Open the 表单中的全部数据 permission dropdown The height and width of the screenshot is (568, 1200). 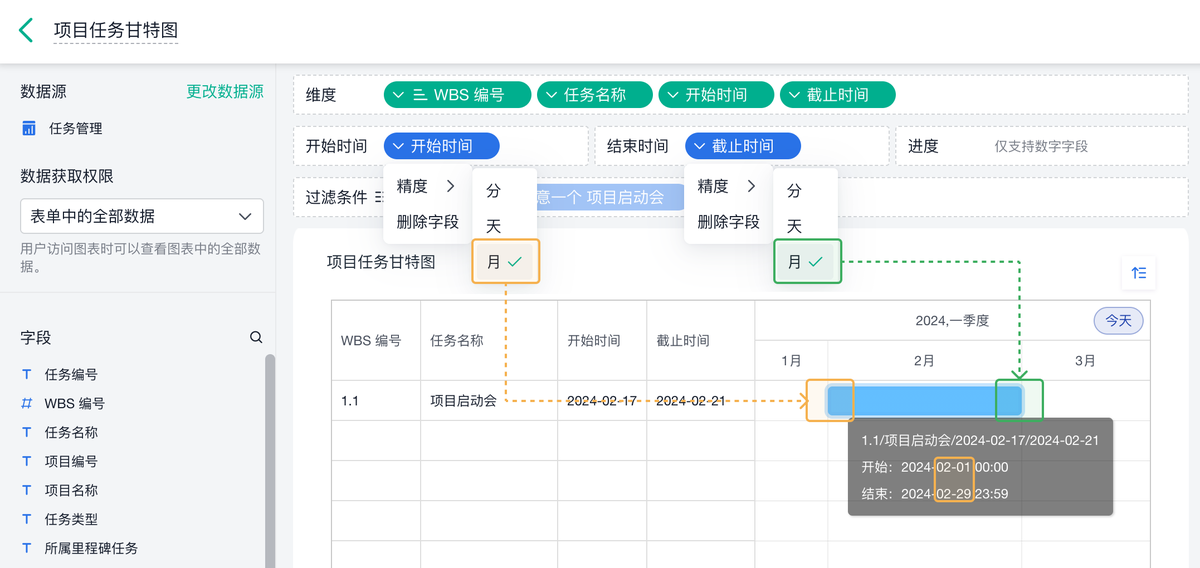142,216
